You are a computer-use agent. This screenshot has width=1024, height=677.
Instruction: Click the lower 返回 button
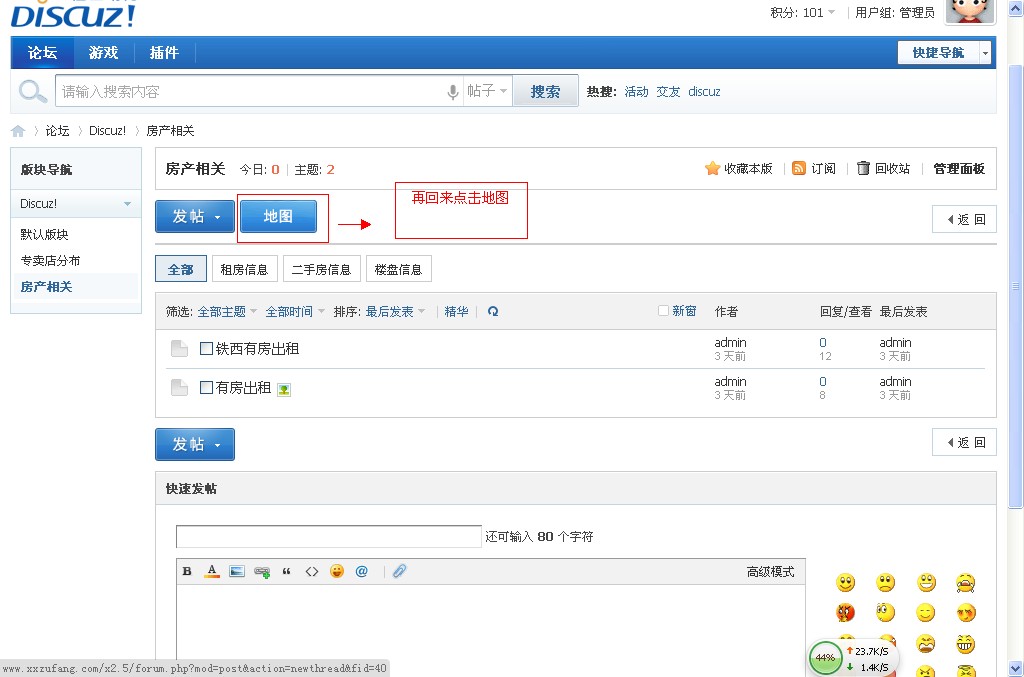[964, 443]
